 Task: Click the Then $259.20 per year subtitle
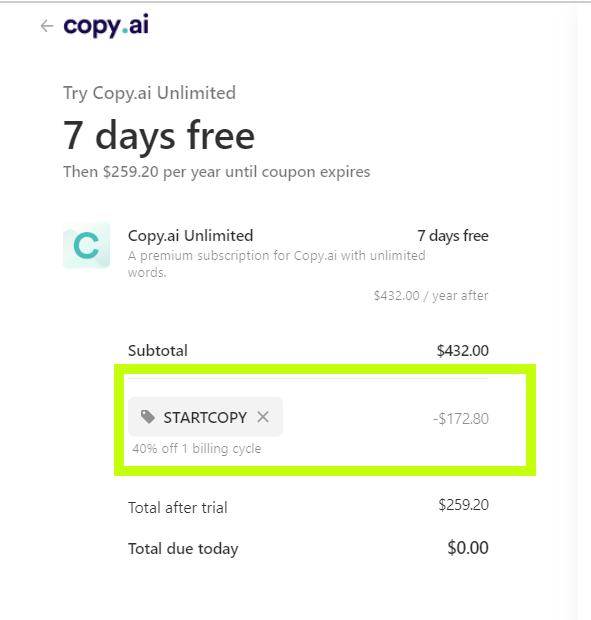click(x=217, y=172)
